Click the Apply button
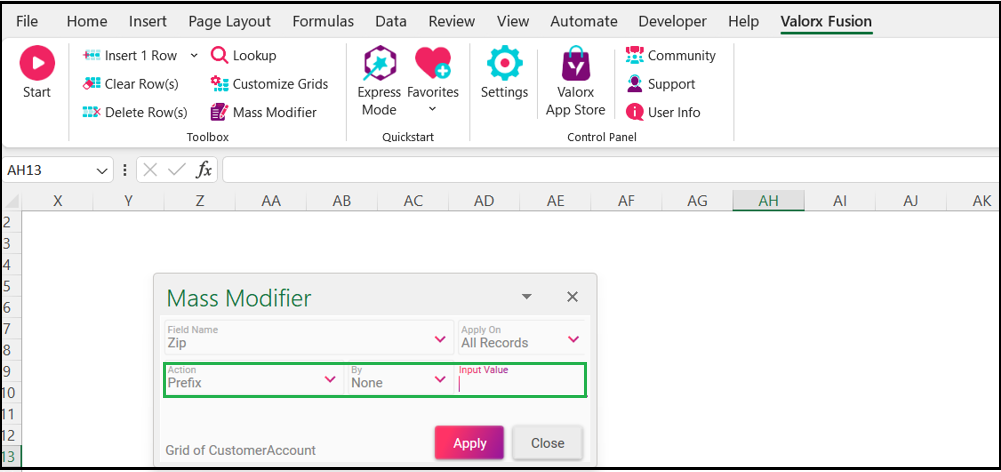The height and width of the screenshot is (472, 1001). 470,443
